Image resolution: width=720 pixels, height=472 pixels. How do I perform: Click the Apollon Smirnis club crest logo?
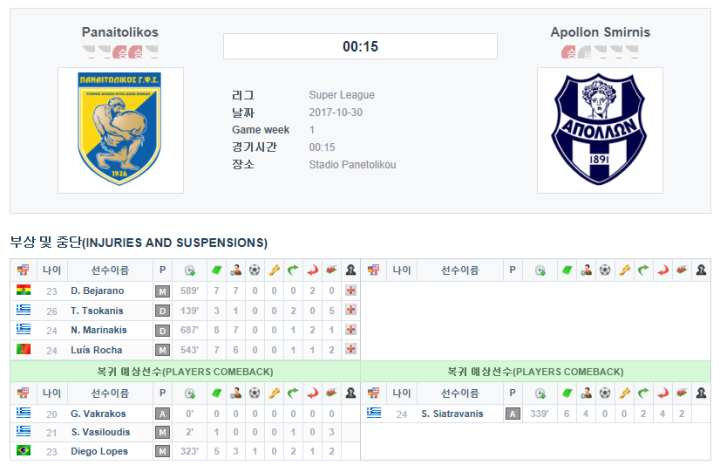(x=599, y=129)
